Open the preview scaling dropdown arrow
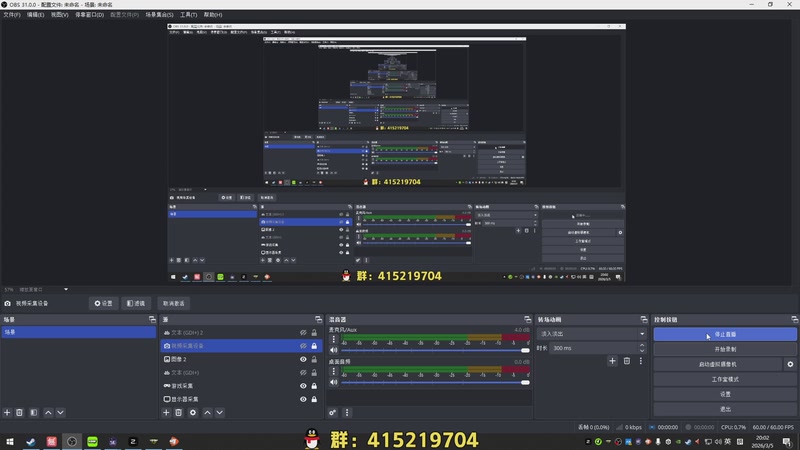 tap(66, 289)
